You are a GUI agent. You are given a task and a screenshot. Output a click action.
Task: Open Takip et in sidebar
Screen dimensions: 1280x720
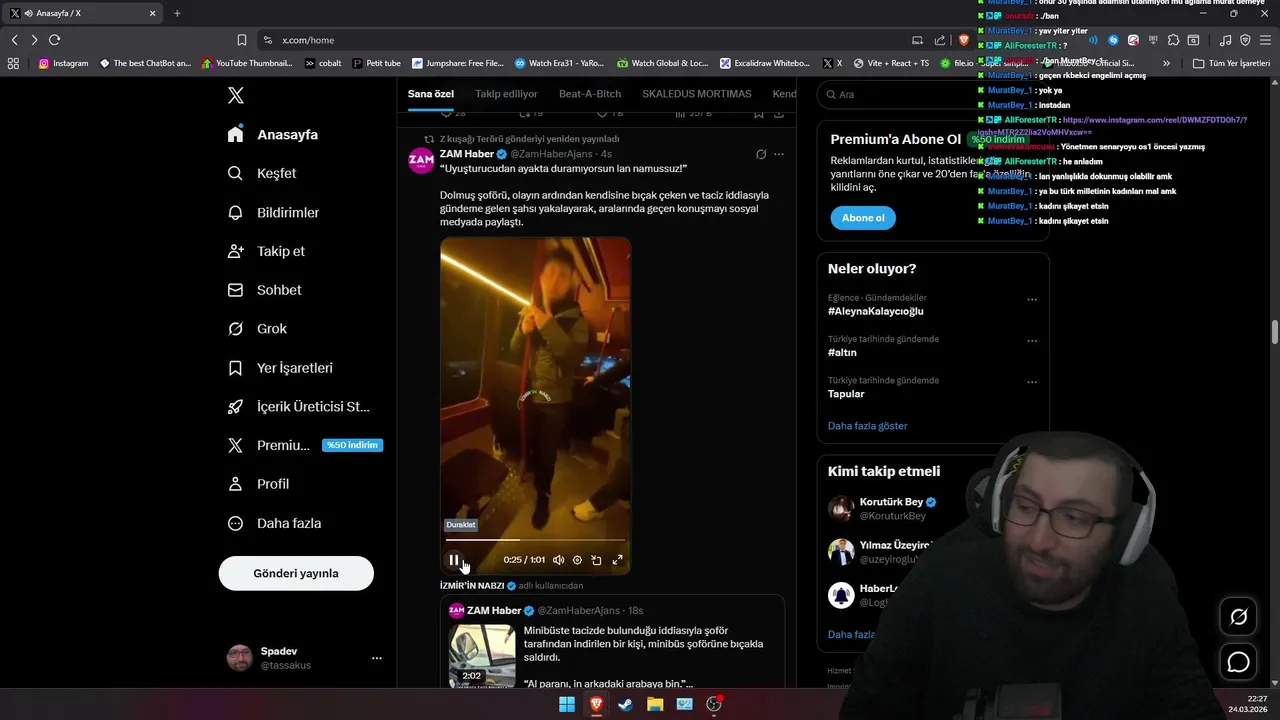(266, 251)
